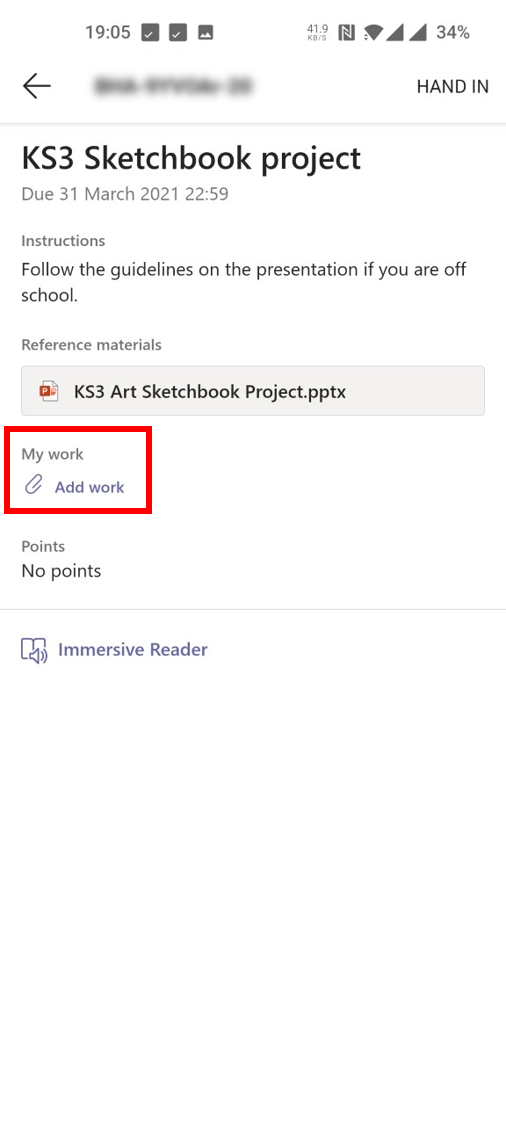This screenshot has width=506, height=1125.
Task: Tap the No points label
Action: click(x=61, y=571)
